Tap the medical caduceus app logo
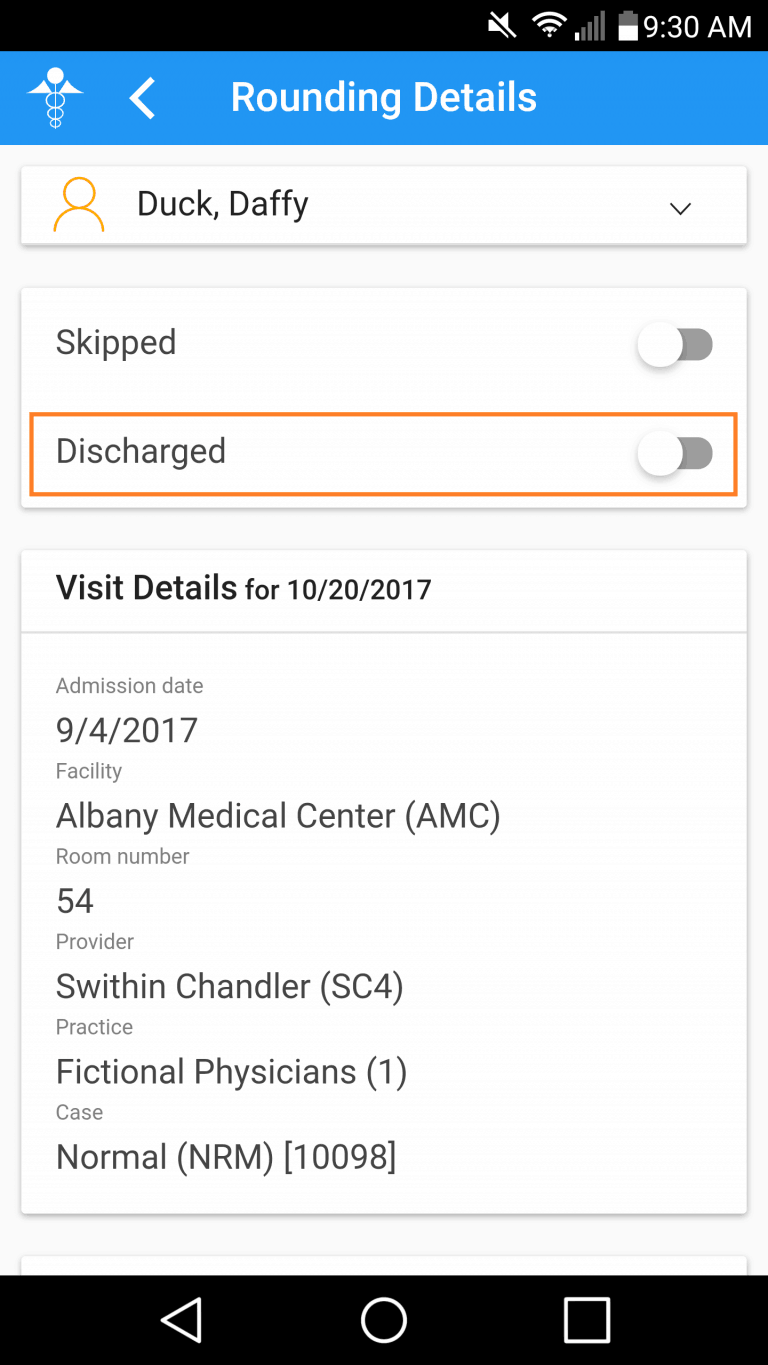768x1365 pixels. click(56, 98)
